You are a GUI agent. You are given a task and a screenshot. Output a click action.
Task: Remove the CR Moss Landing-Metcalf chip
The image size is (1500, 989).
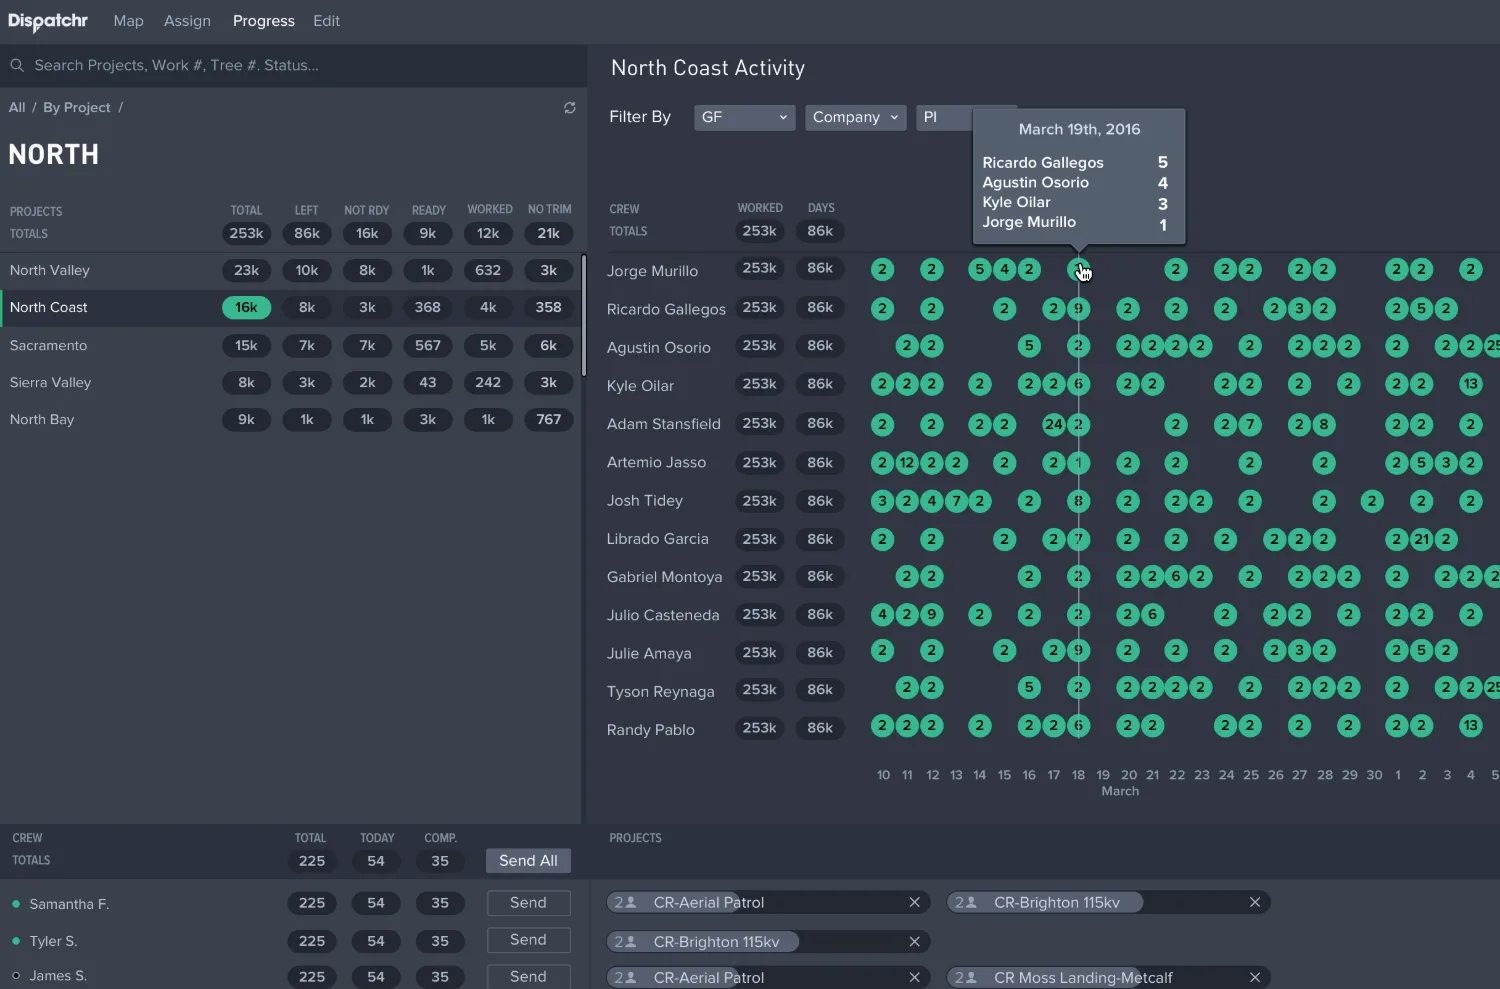(x=1255, y=977)
